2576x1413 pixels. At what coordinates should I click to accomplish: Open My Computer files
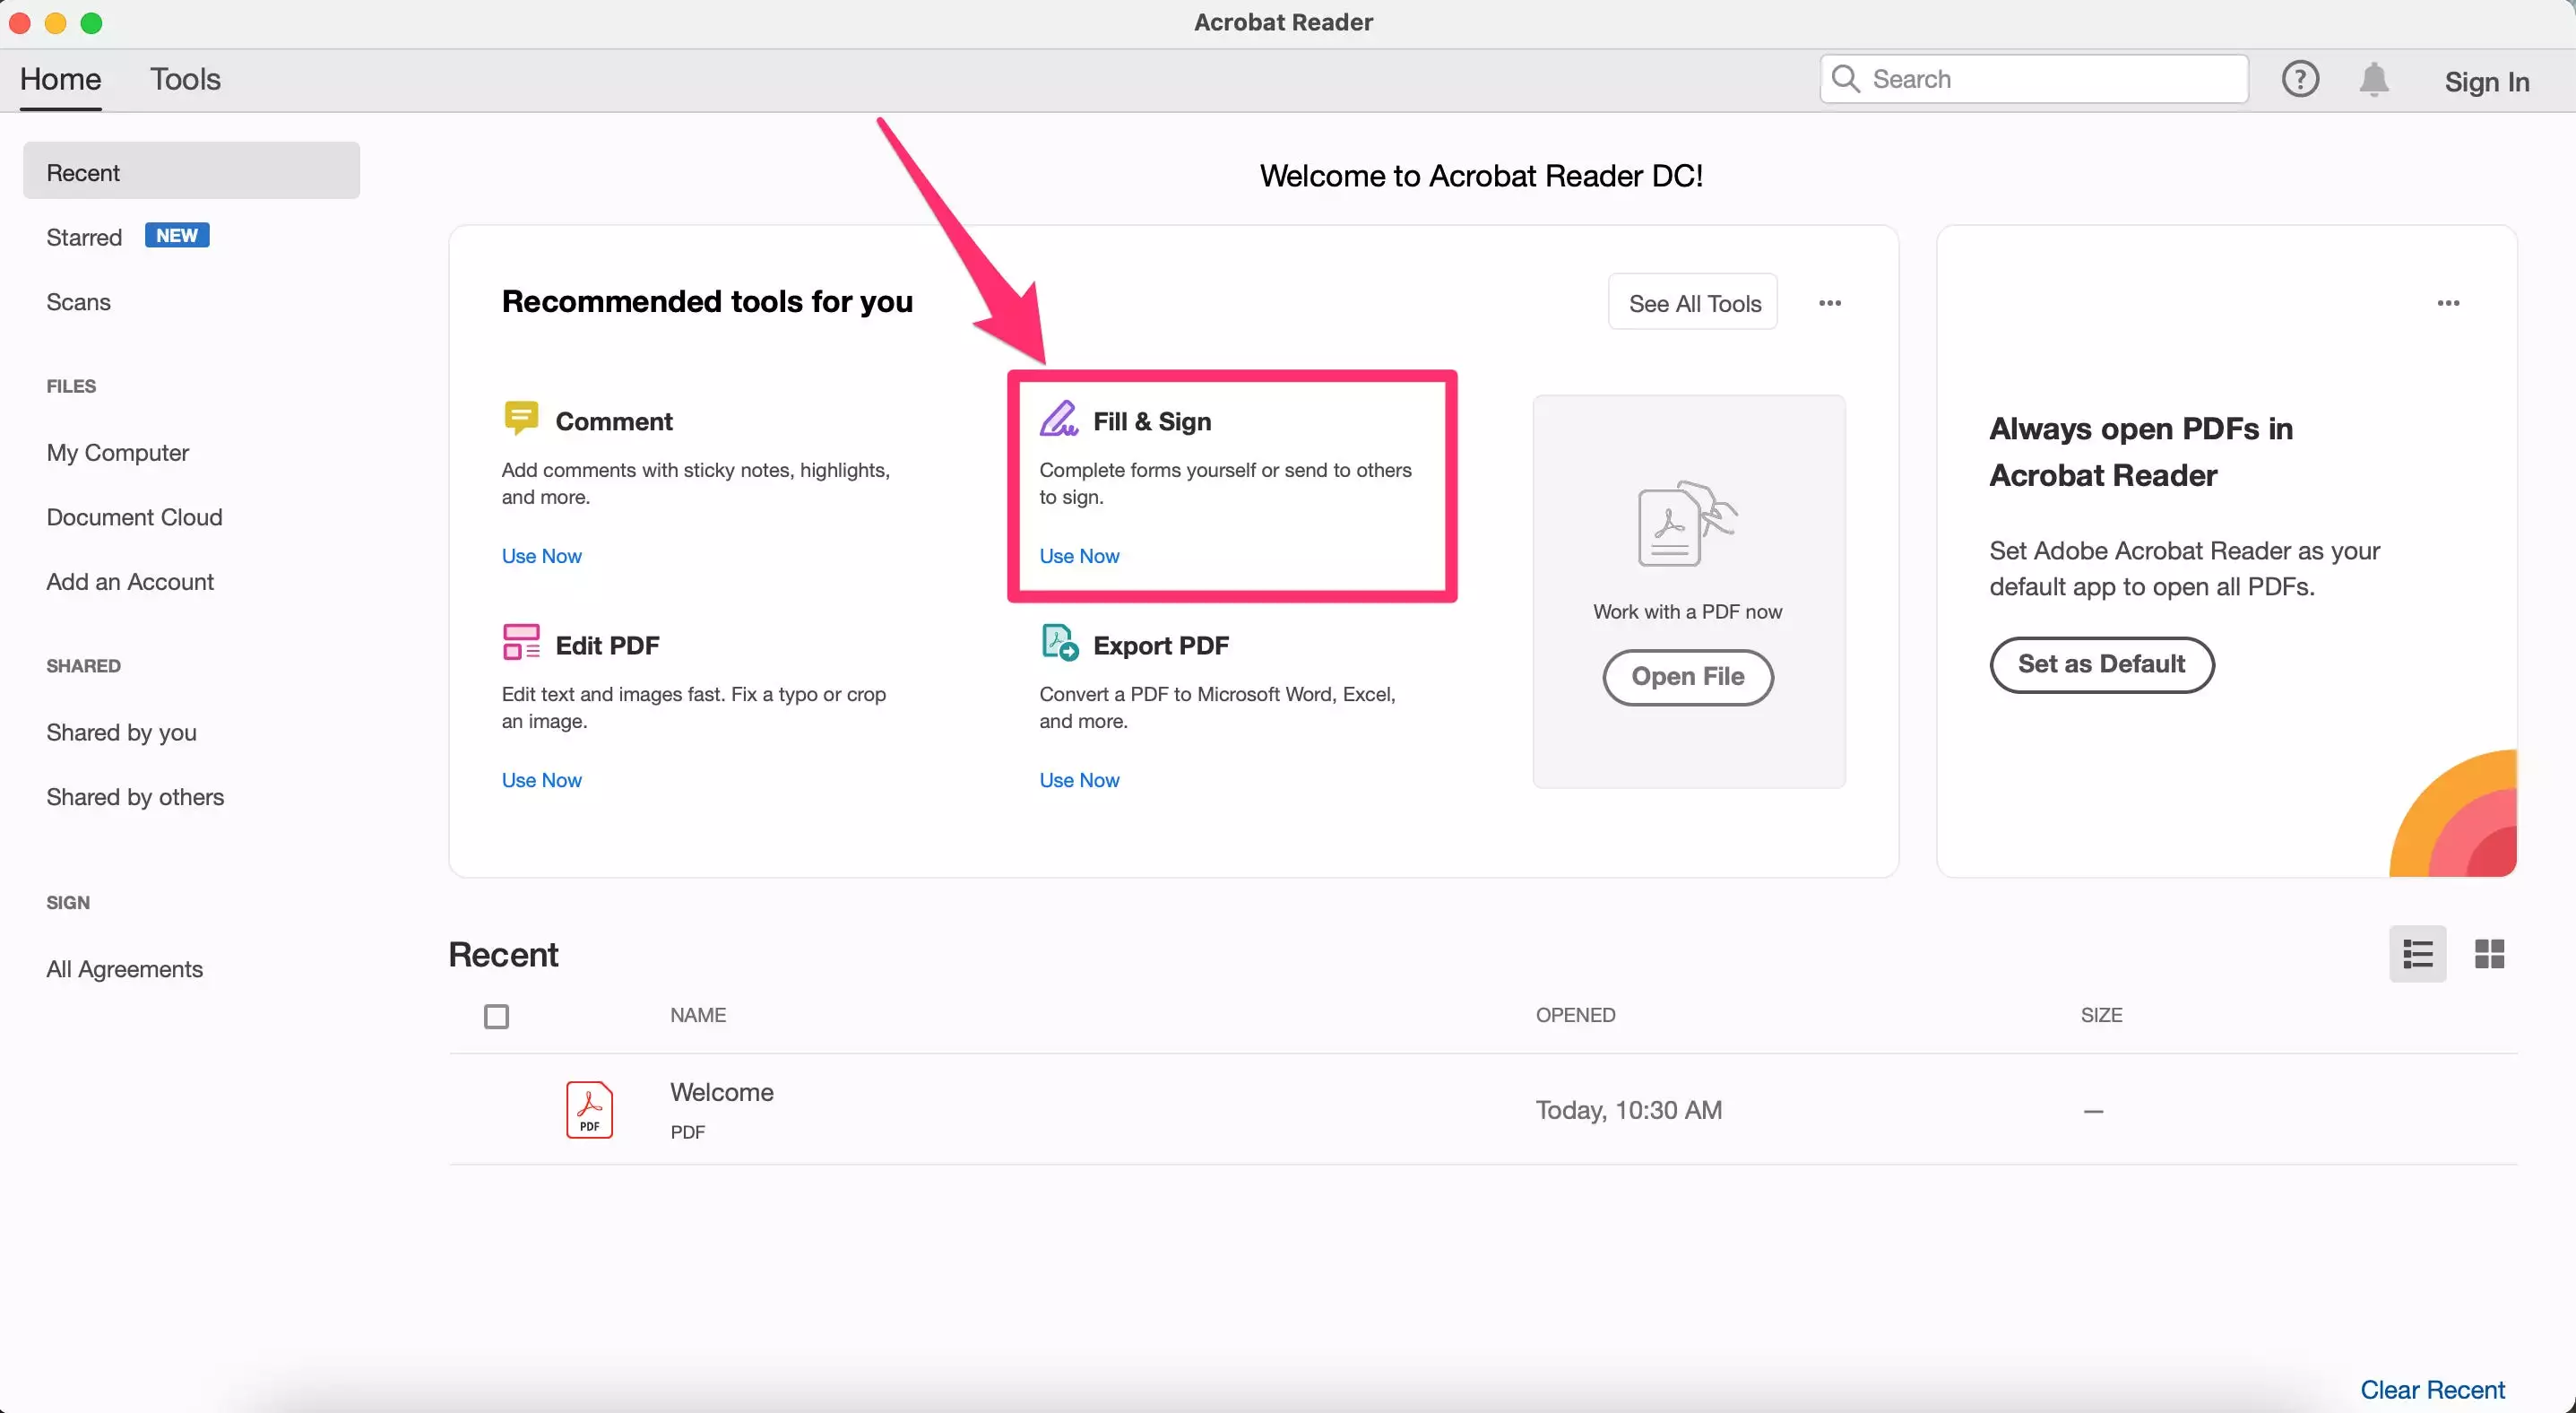pyautogui.click(x=117, y=453)
